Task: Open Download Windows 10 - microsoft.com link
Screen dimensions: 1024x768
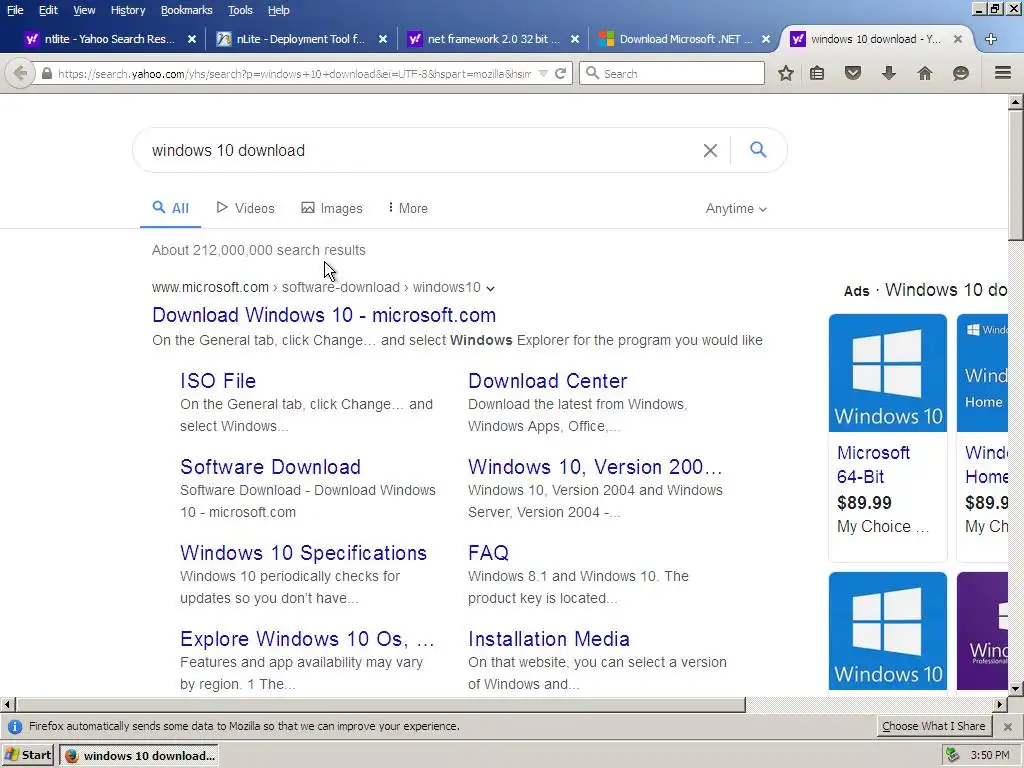Action: [324, 315]
